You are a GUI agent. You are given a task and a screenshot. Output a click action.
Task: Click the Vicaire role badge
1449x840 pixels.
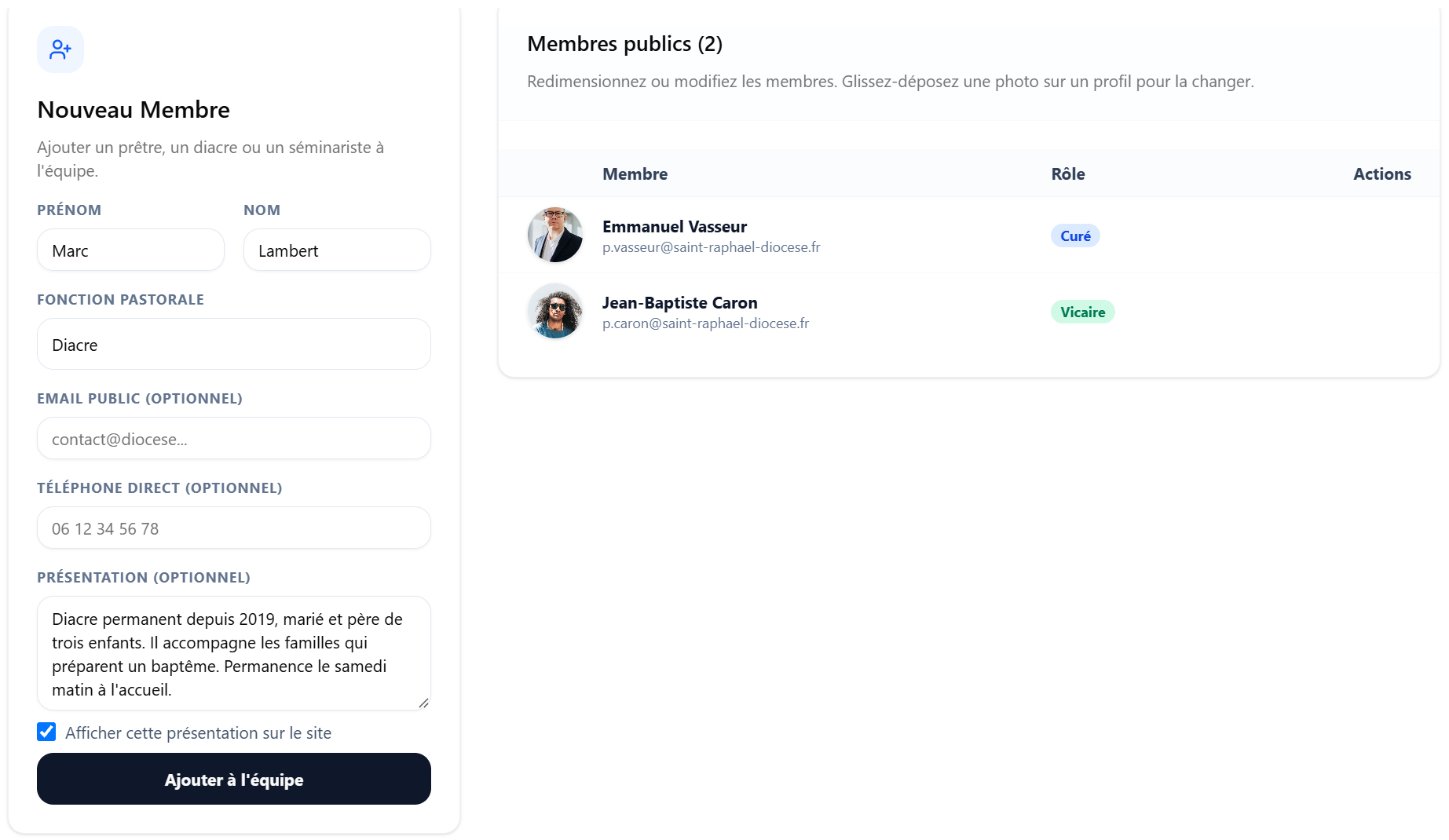1082,312
